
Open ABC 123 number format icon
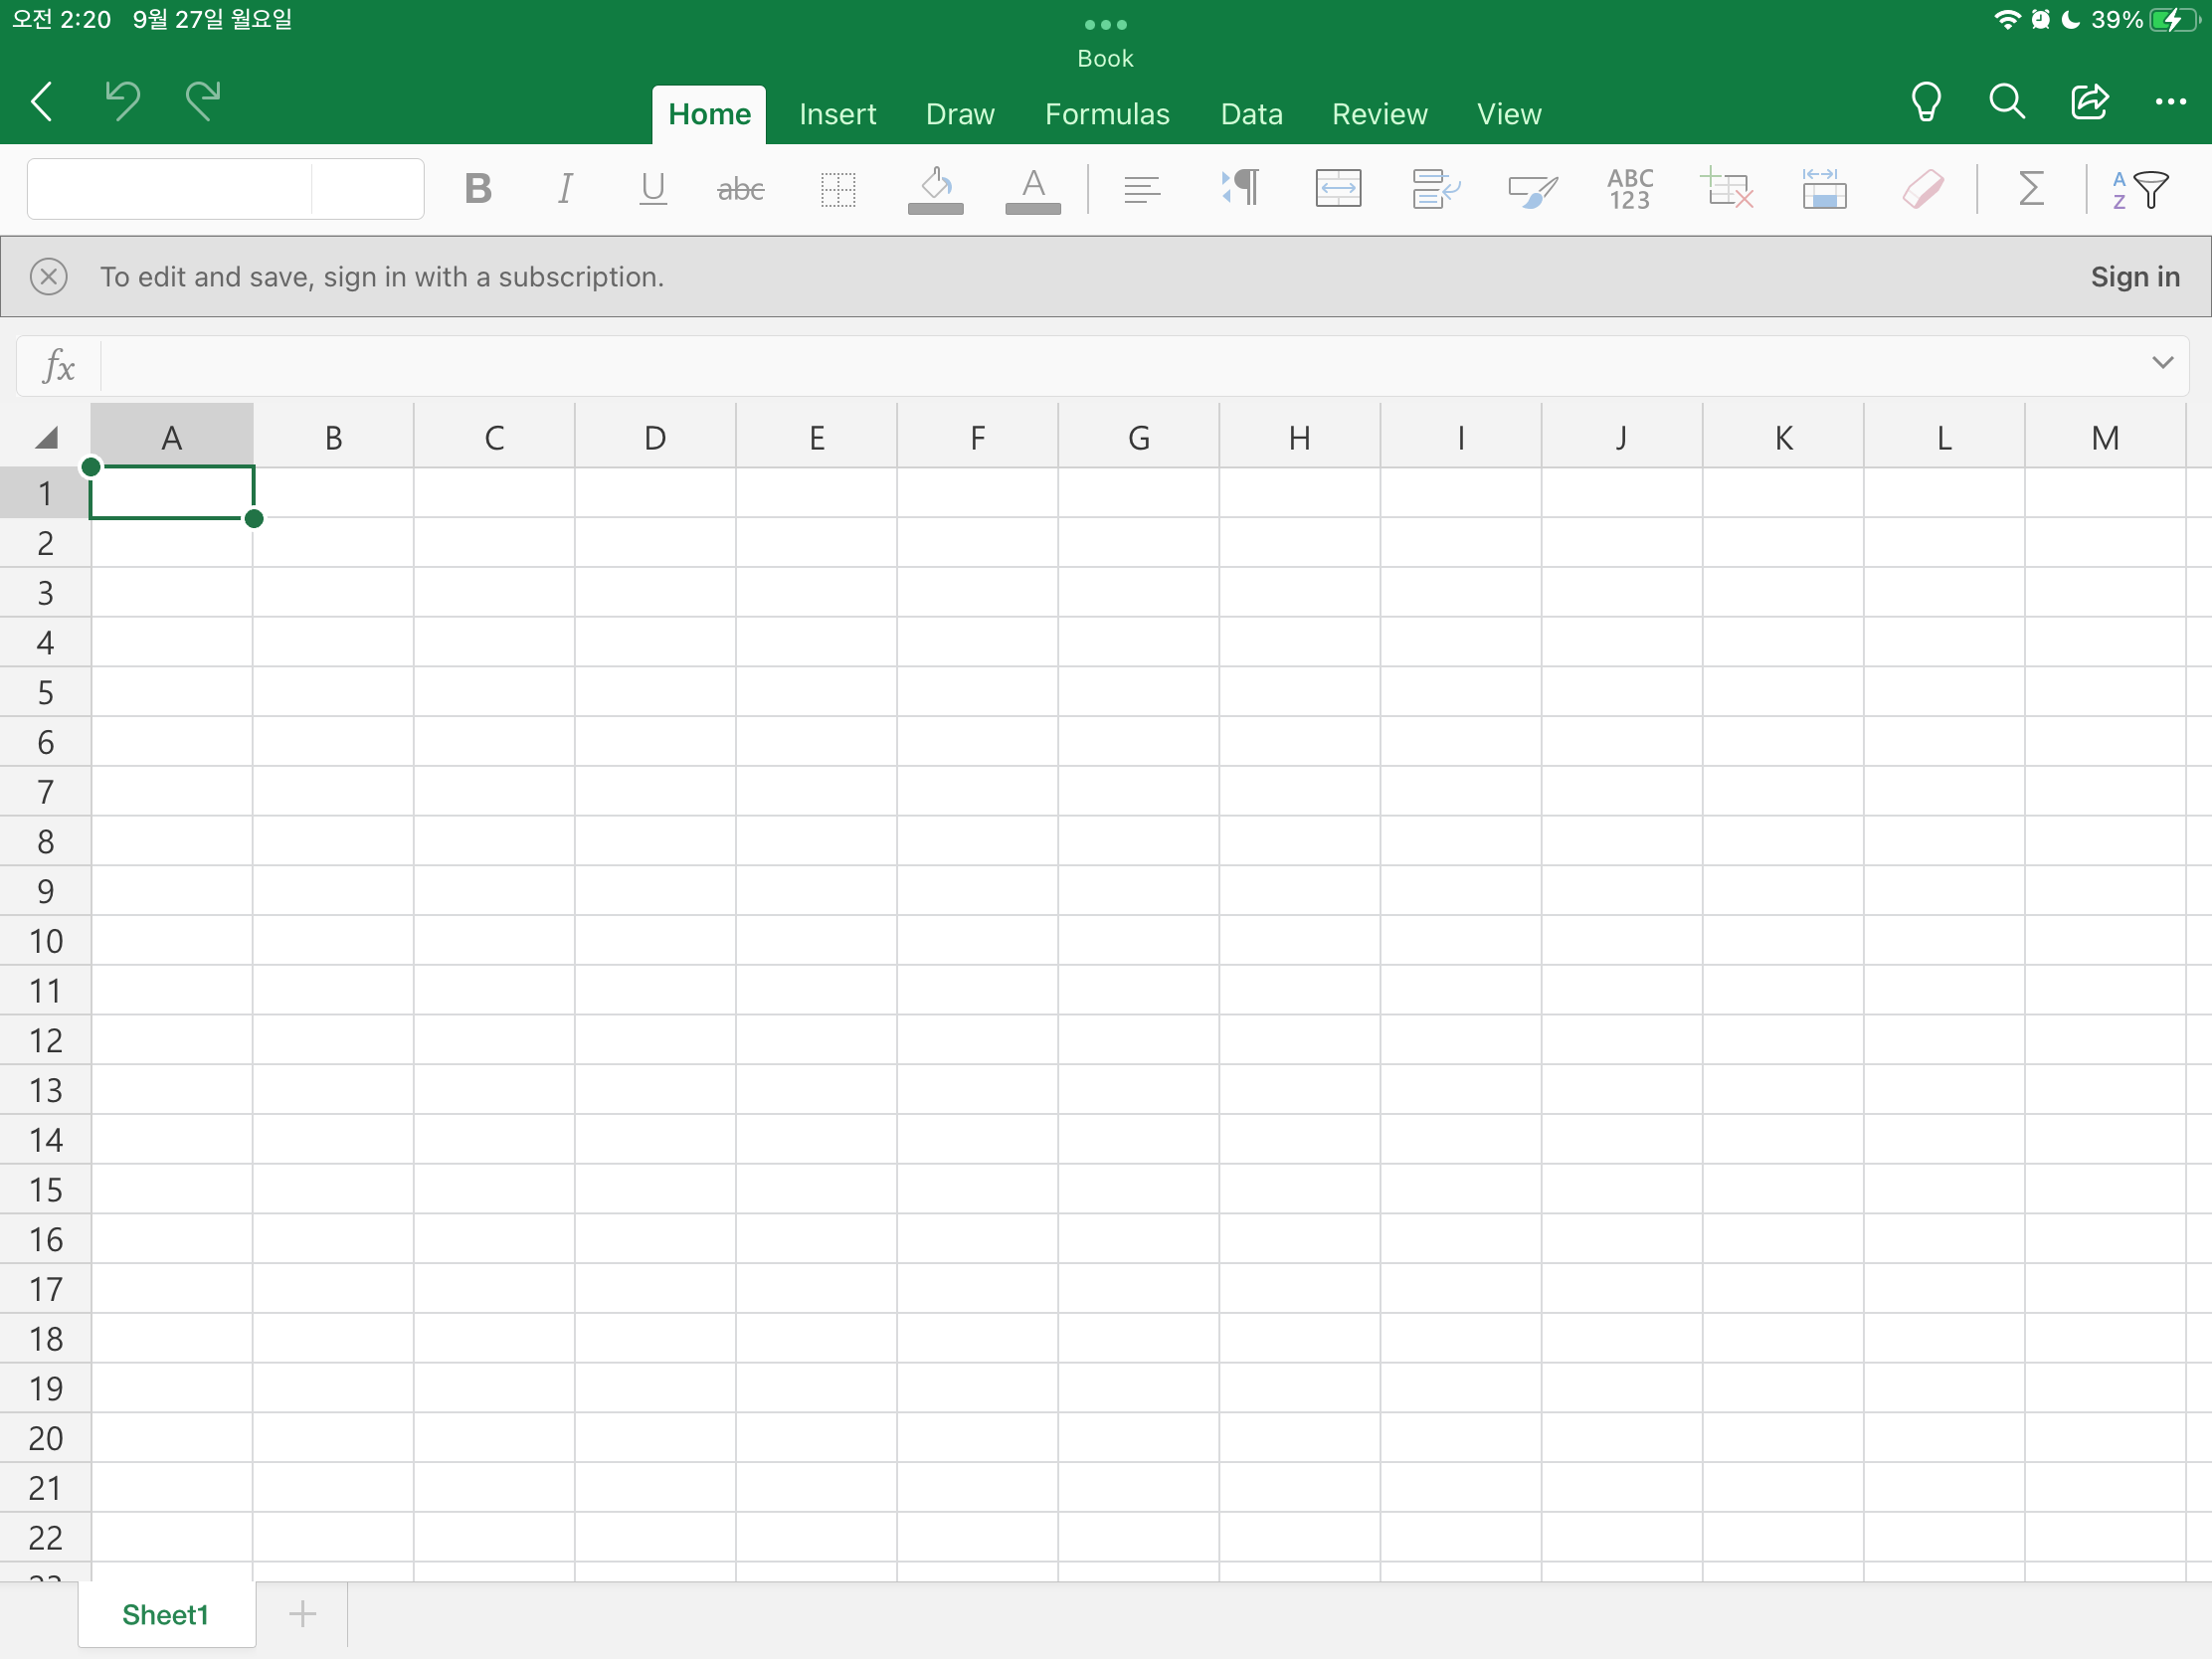[1630, 188]
